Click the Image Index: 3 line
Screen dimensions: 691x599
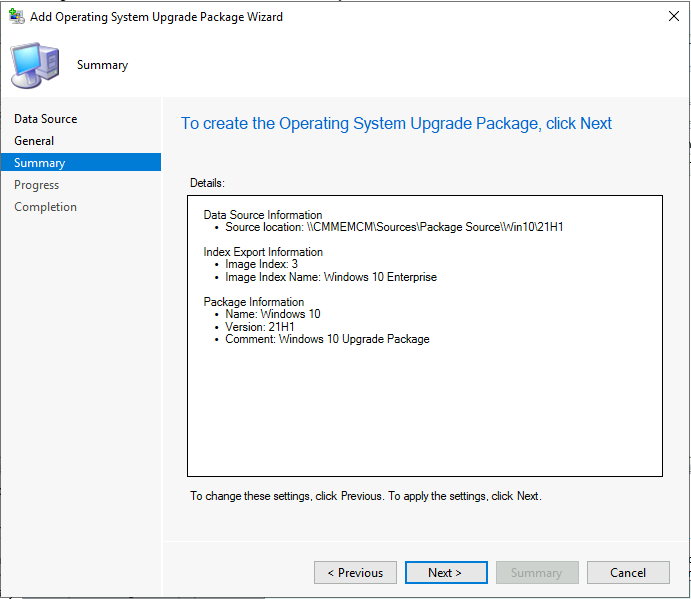click(261, 264)
